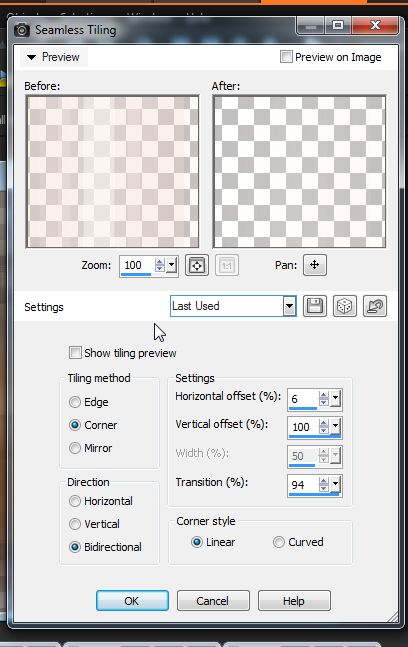Viewport: 408px width, 647px height.
Task: Open the Zoom value dropdown arrow
Action: click(x=172, y=265)
